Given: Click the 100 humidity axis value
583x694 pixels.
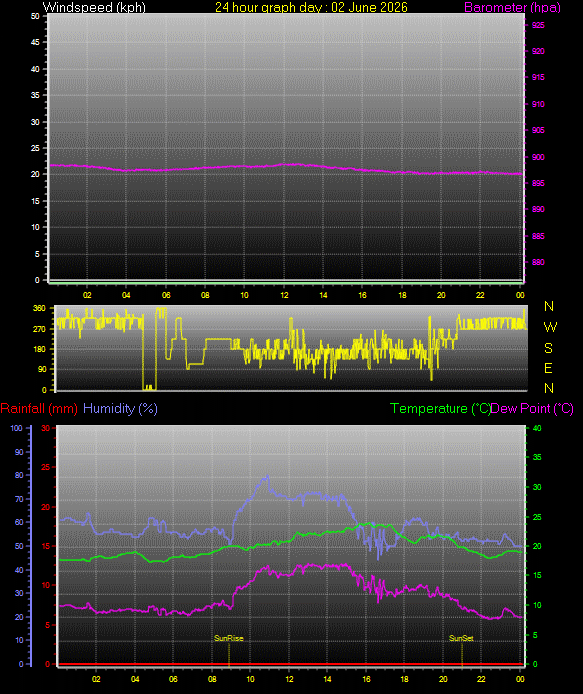Looking at the screenshot, I should tap(16, 428).
